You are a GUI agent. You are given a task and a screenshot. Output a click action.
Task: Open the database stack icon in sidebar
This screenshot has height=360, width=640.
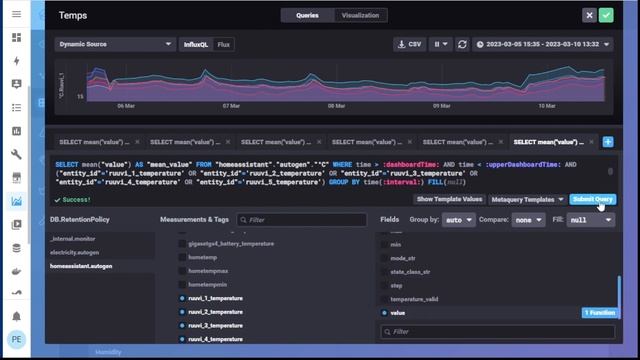16,248
